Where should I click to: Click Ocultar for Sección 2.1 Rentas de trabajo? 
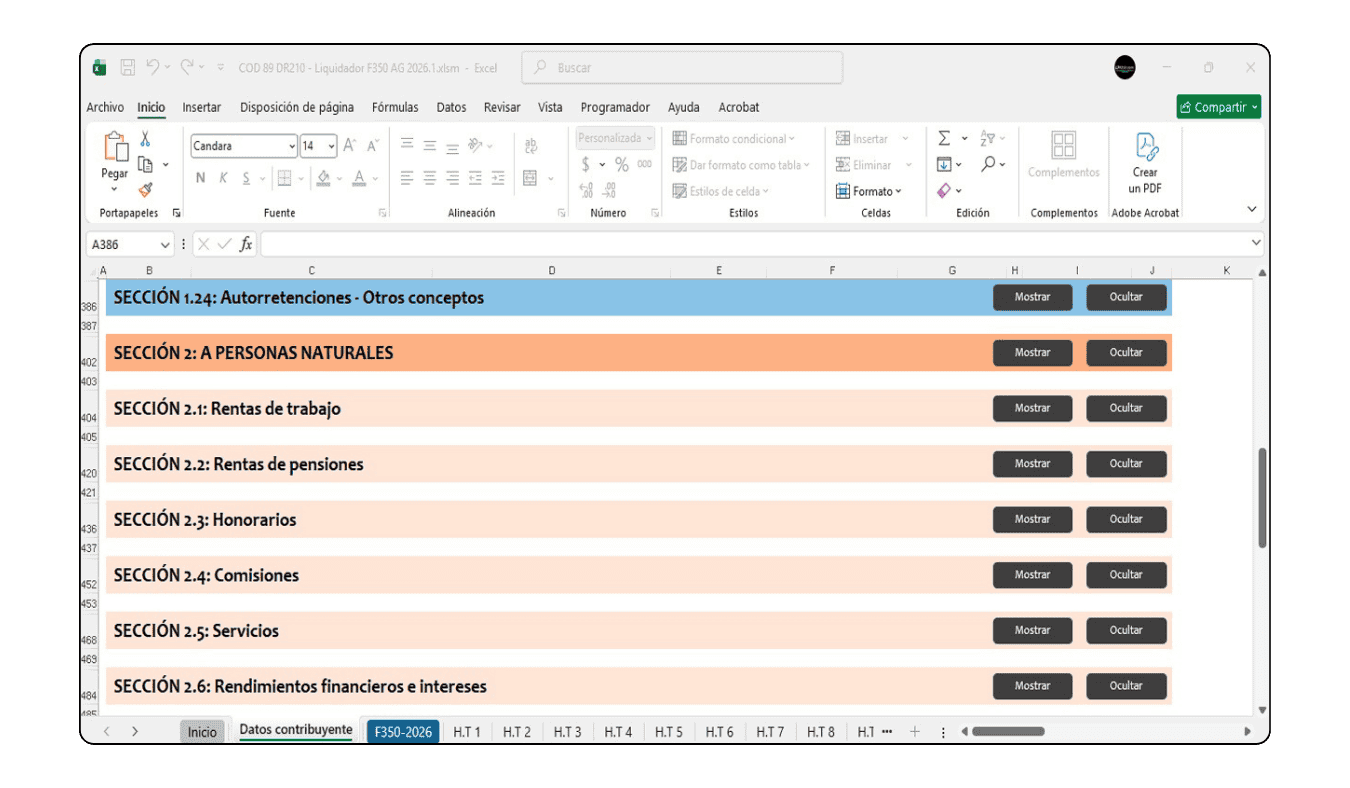(x=1126, y=408)
